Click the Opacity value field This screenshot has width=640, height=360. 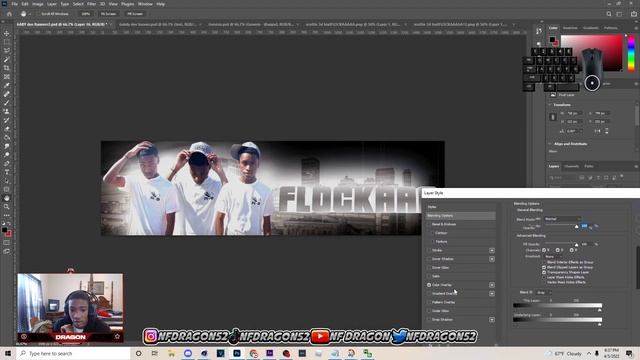pos(585,226)
